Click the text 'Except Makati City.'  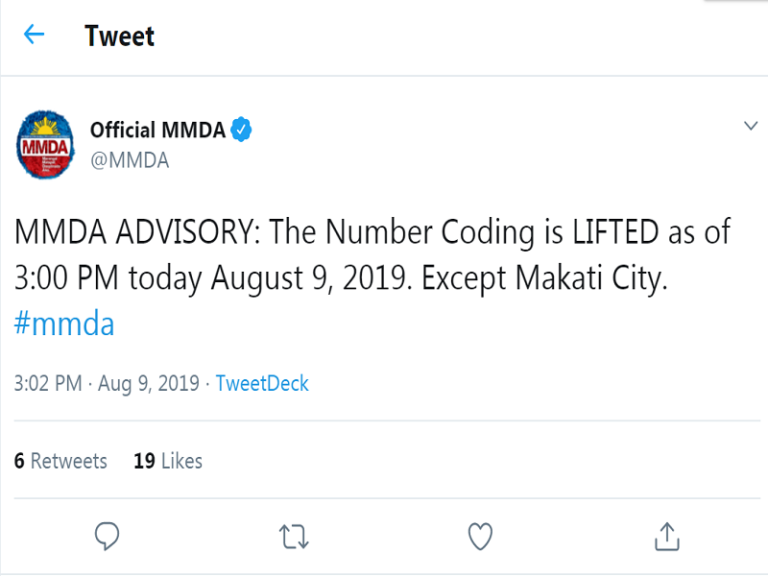pyautogui.click(x=545, y=278)
